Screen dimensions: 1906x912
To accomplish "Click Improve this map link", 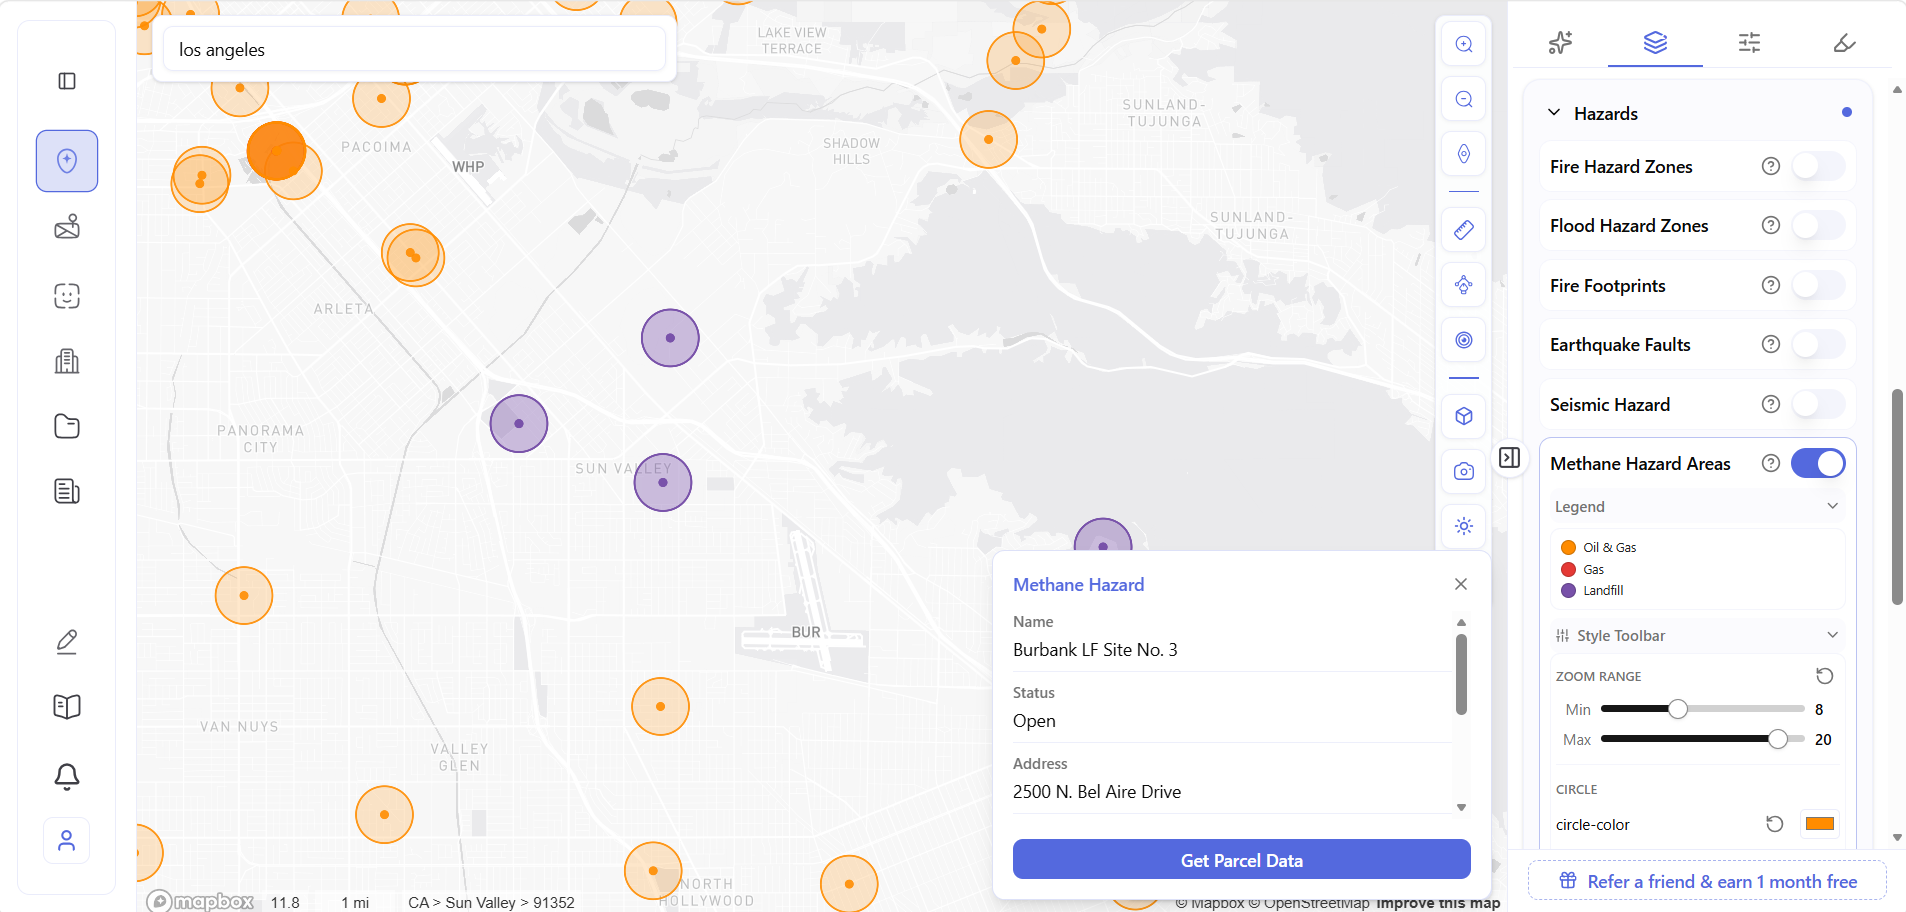I will [1438, 903].
